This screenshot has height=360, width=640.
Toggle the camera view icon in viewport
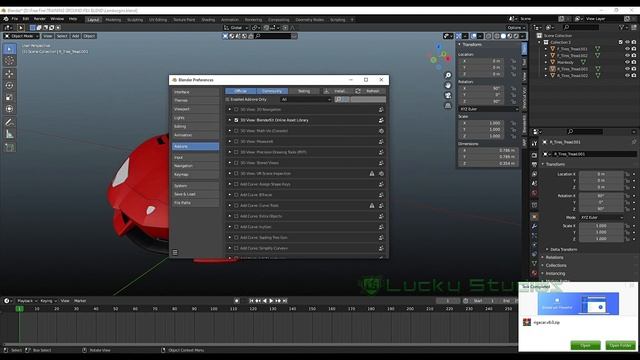tap(448, 96)
